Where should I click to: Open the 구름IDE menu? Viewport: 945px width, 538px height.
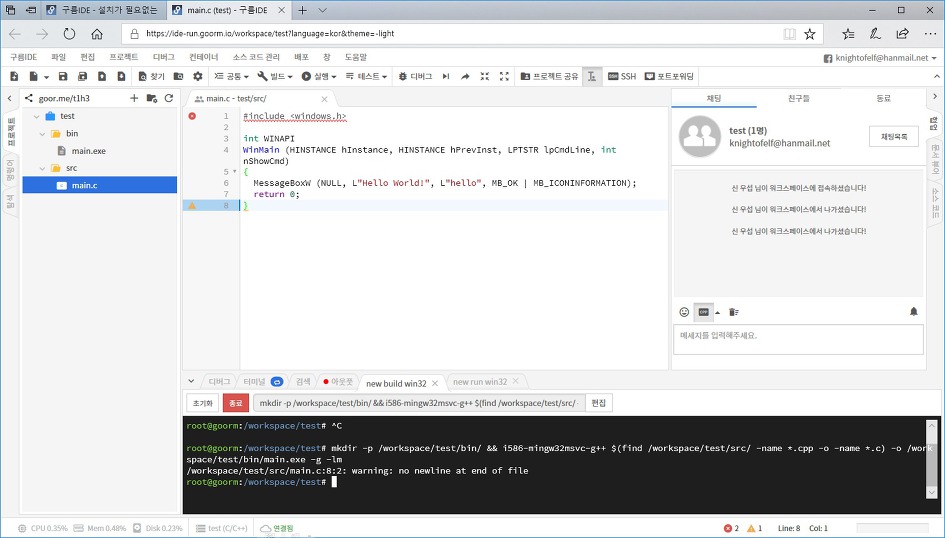tap(24, 57)
